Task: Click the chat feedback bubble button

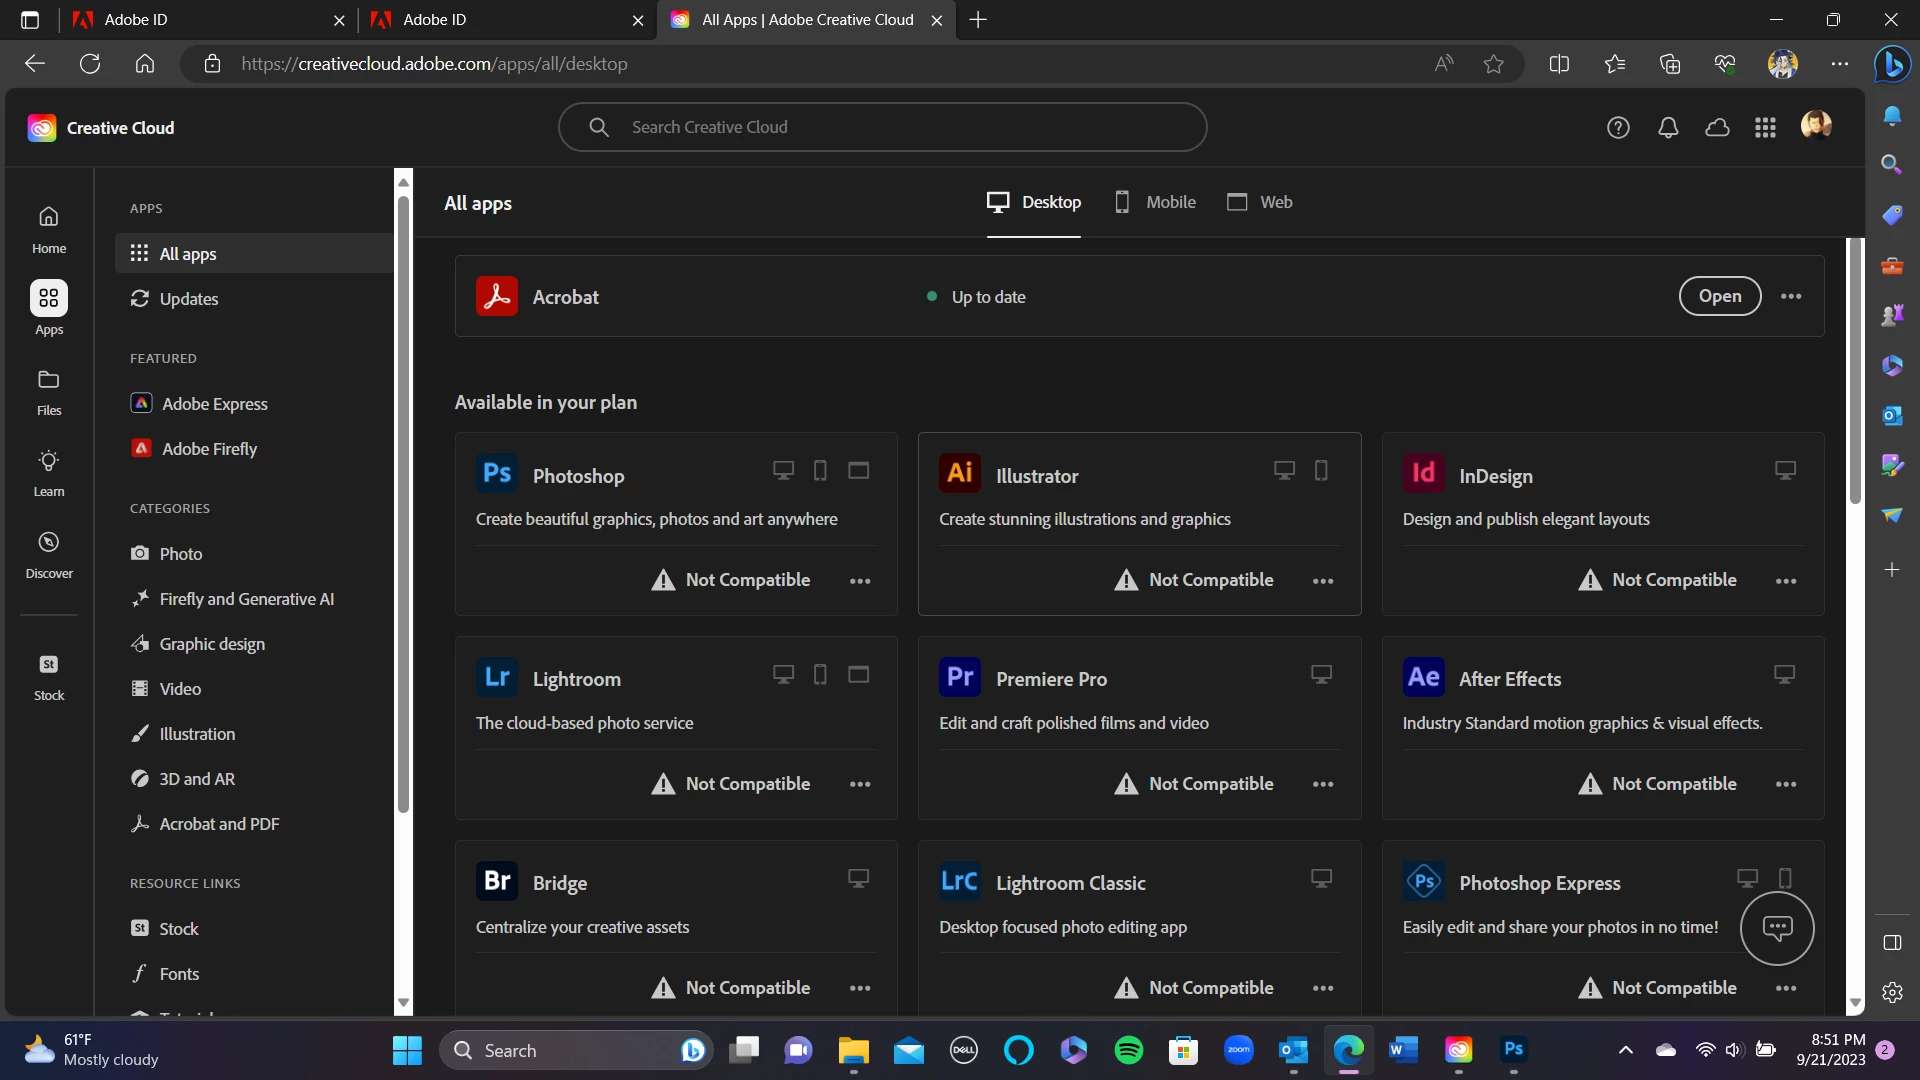Action: click(x=1777, y=928)
